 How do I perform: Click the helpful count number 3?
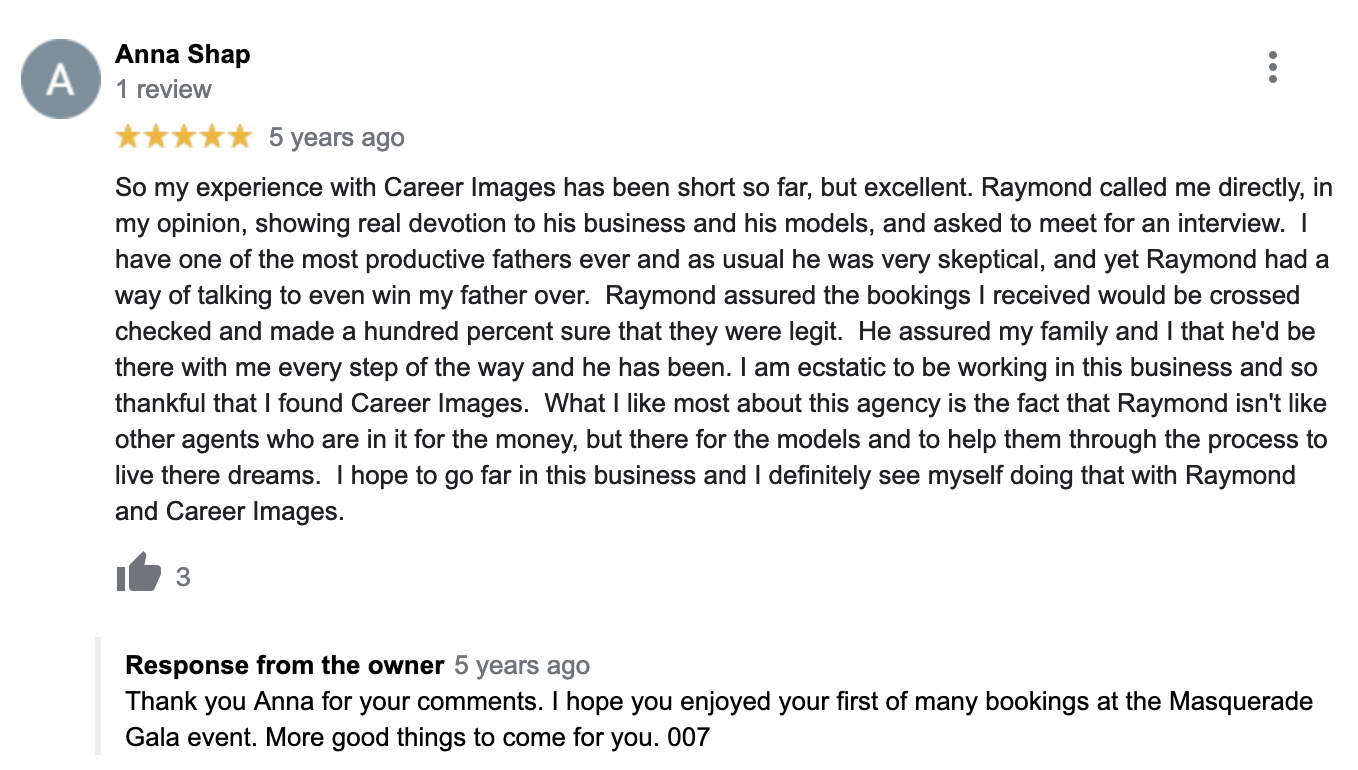click(183, 577)
